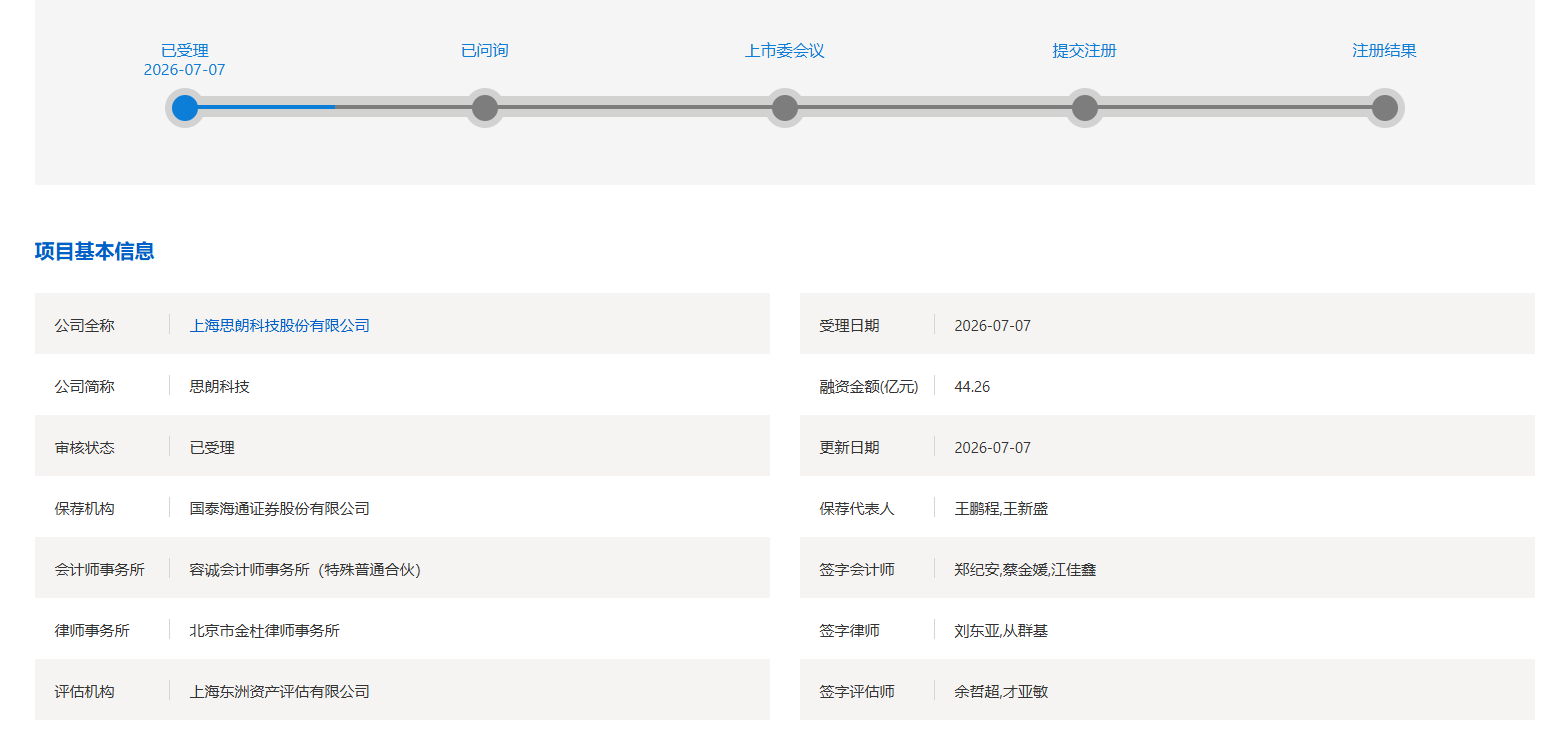Click the 保荐机构 field label
1546x744 pixels.
click(85, 509)
